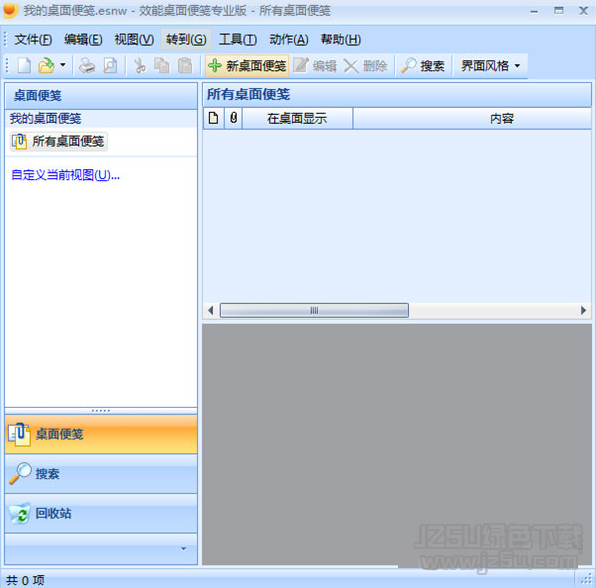This screenshot has width=596, height=588.
Task: Click the scissors cut icon
Action: coord(140,66)
